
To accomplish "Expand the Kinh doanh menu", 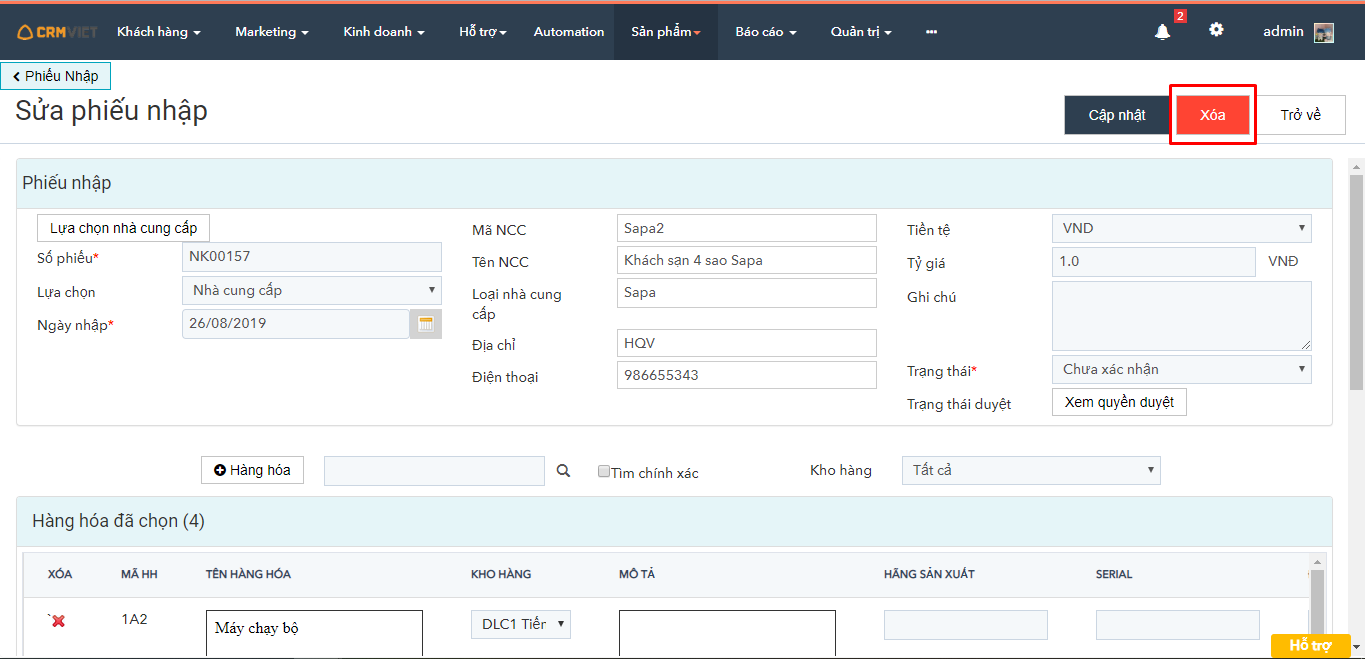I will coord(384,32).
